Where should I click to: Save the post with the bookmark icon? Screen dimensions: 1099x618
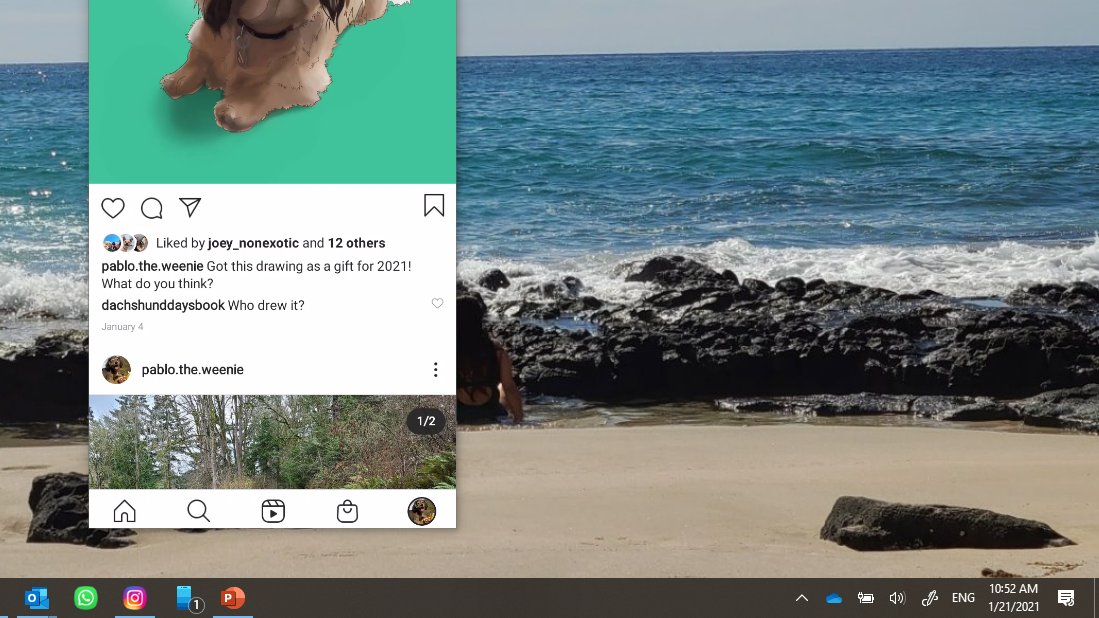[x=434, y=205]
